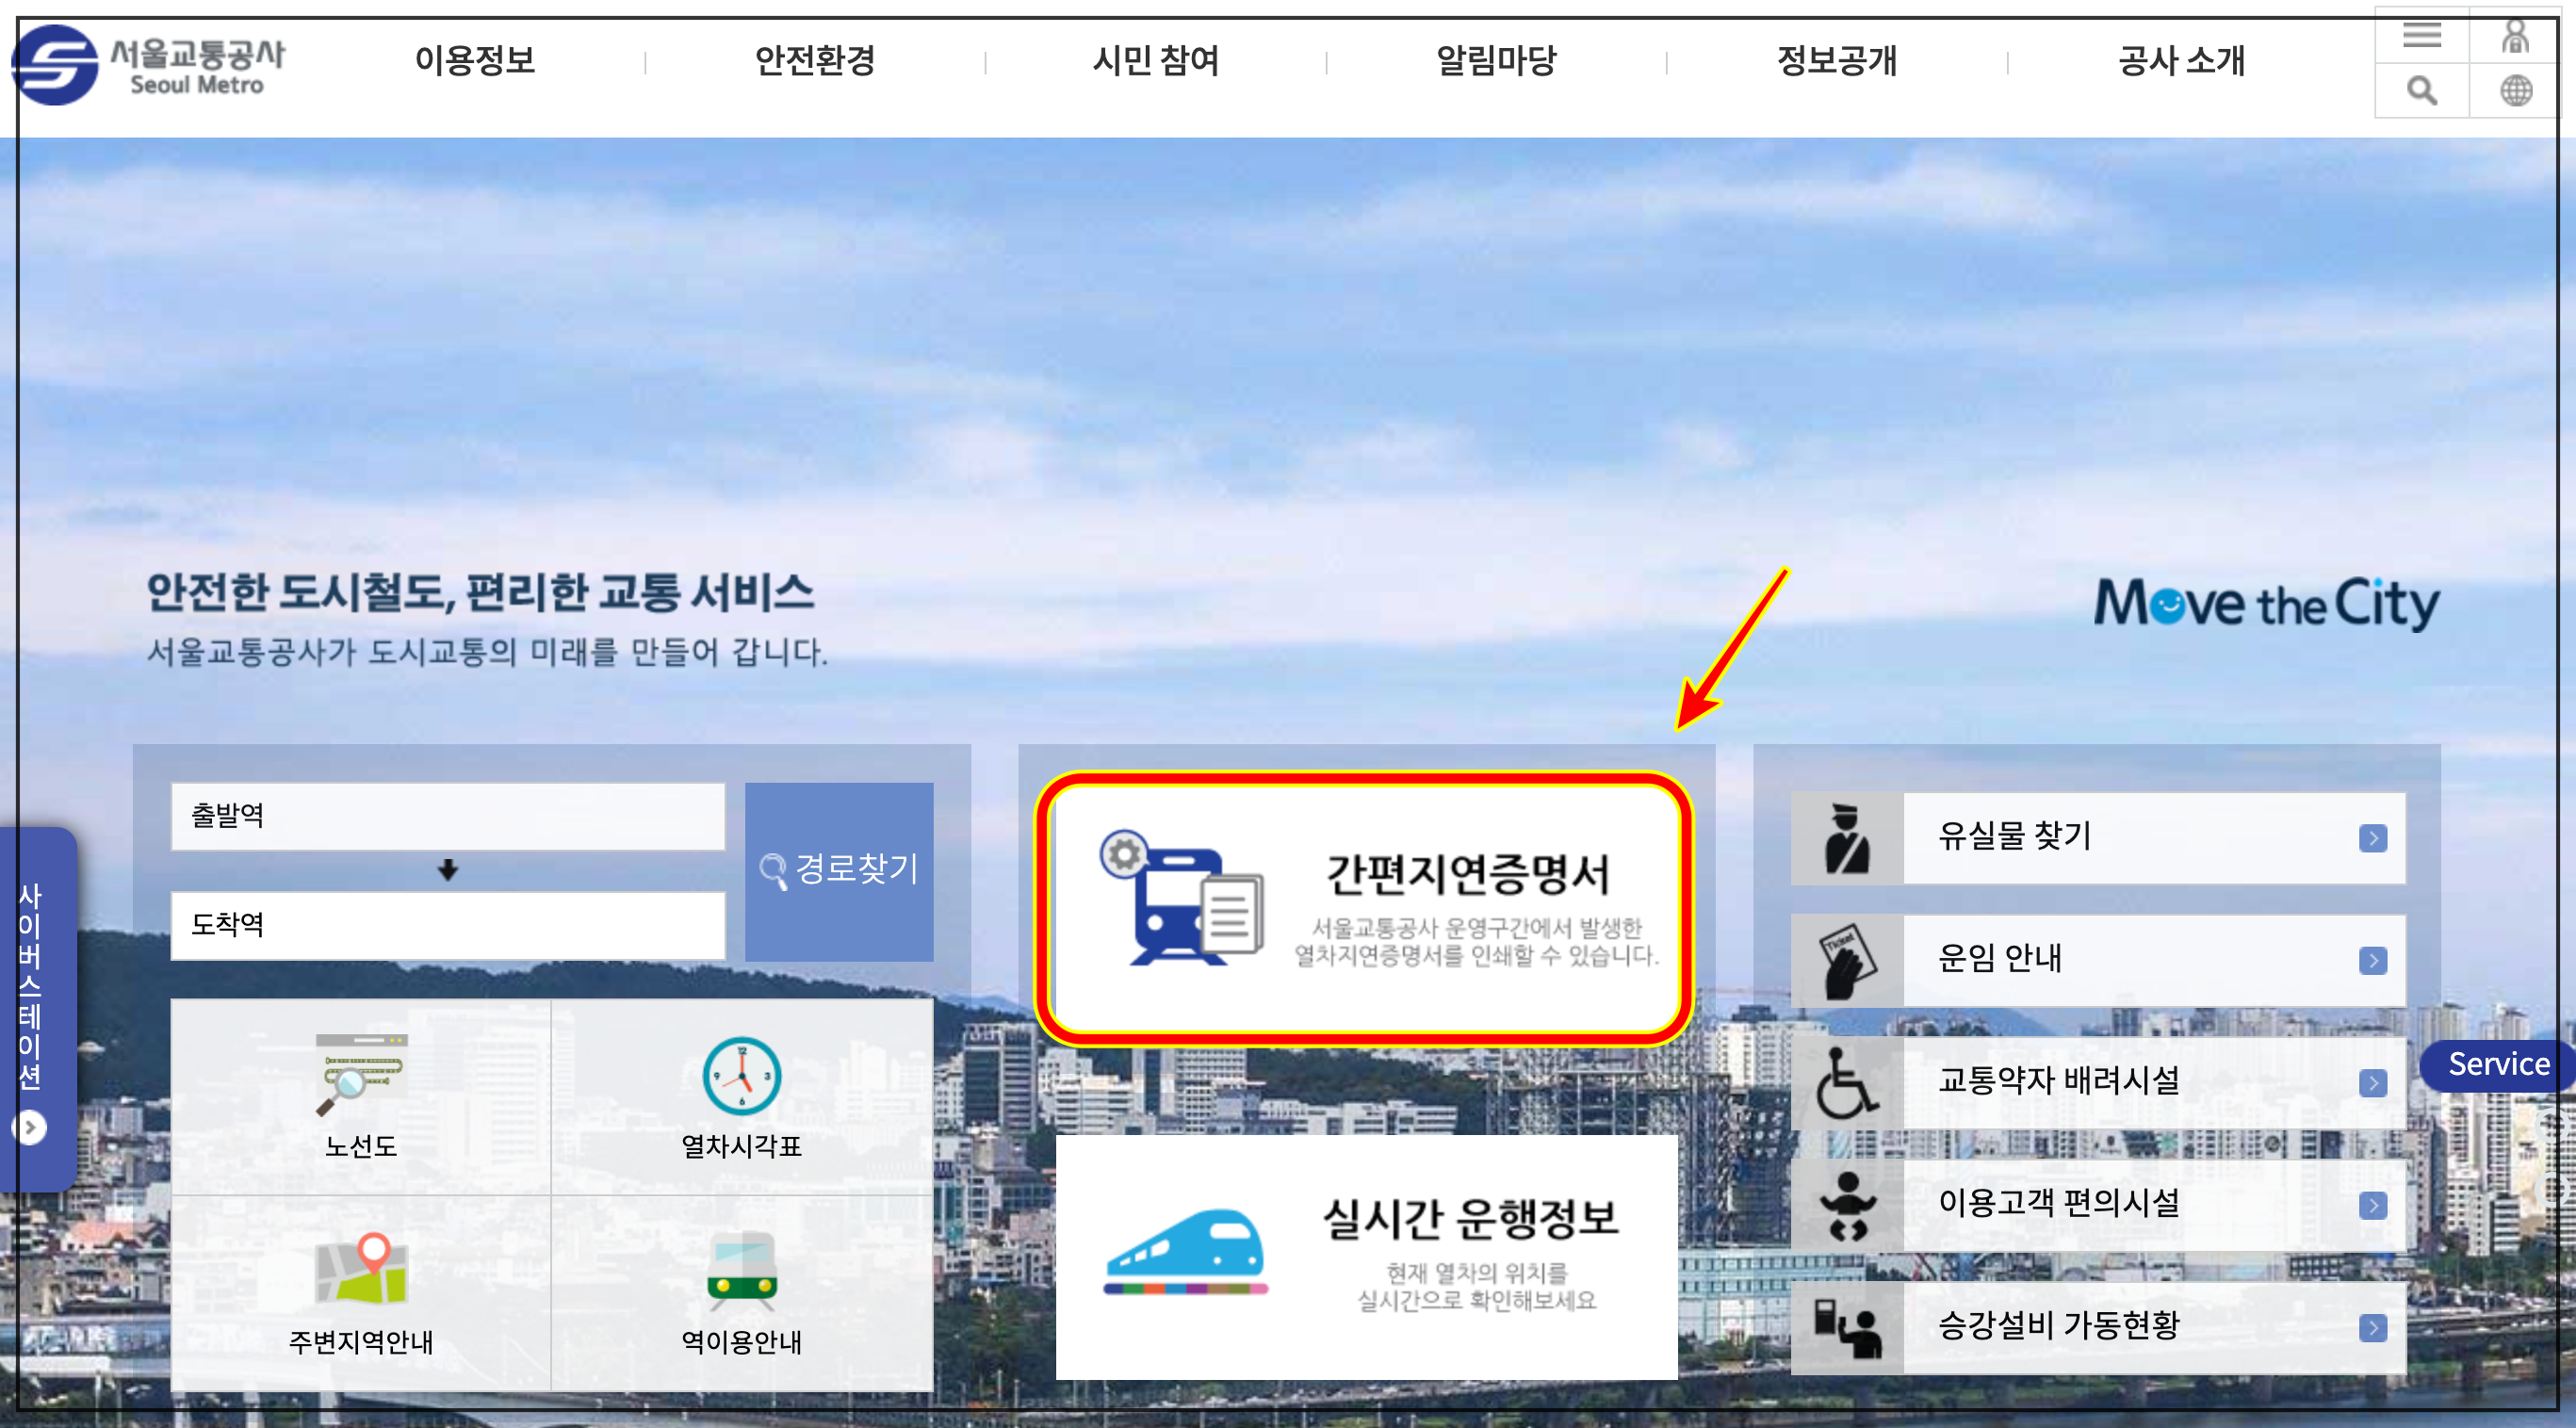The image size is (2576, 1428).
Task: Expand the 사이버스테이션 side panel arrow
Action: 30,1127
